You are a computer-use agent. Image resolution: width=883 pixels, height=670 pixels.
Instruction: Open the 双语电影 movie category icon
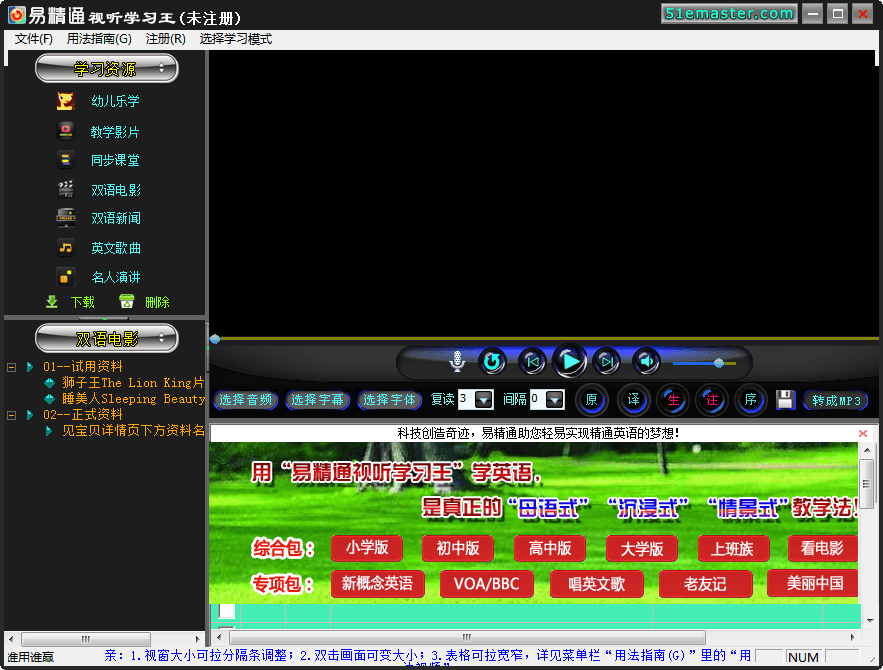(66, 189)
